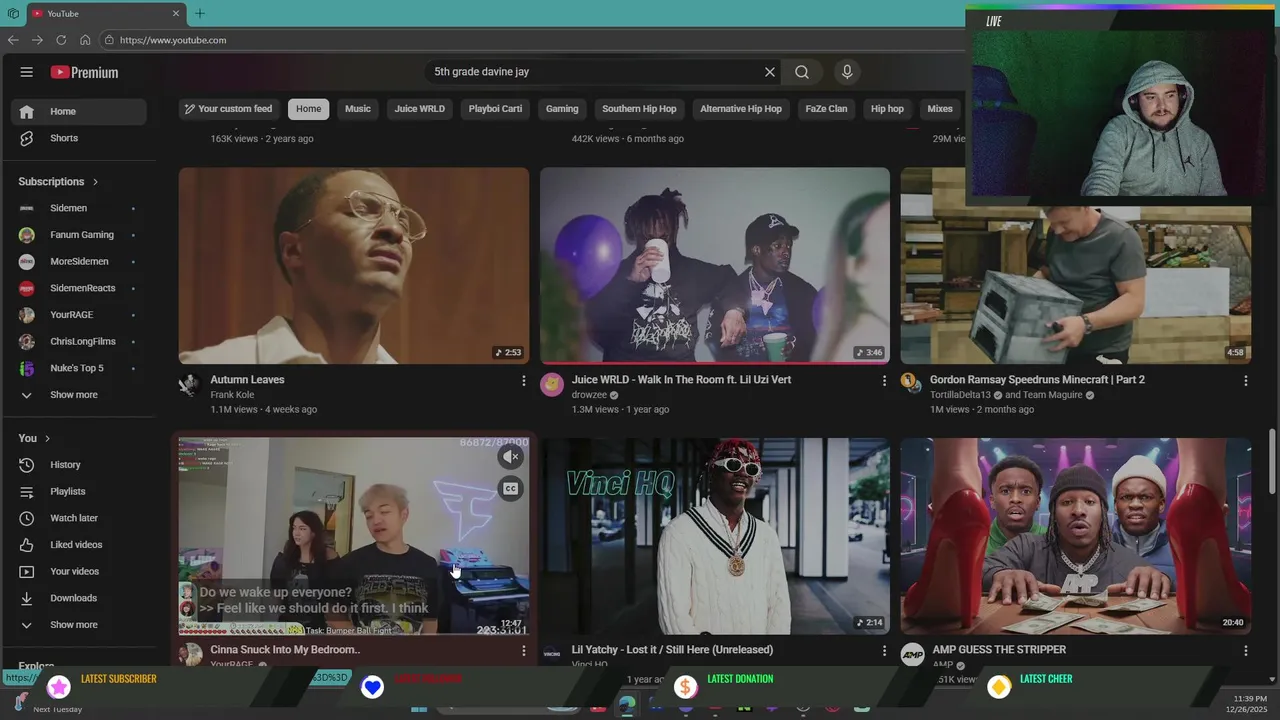1280x720 pixels.
Task: Open Downloads in sidebar
Action: click(x=78, y=598)
